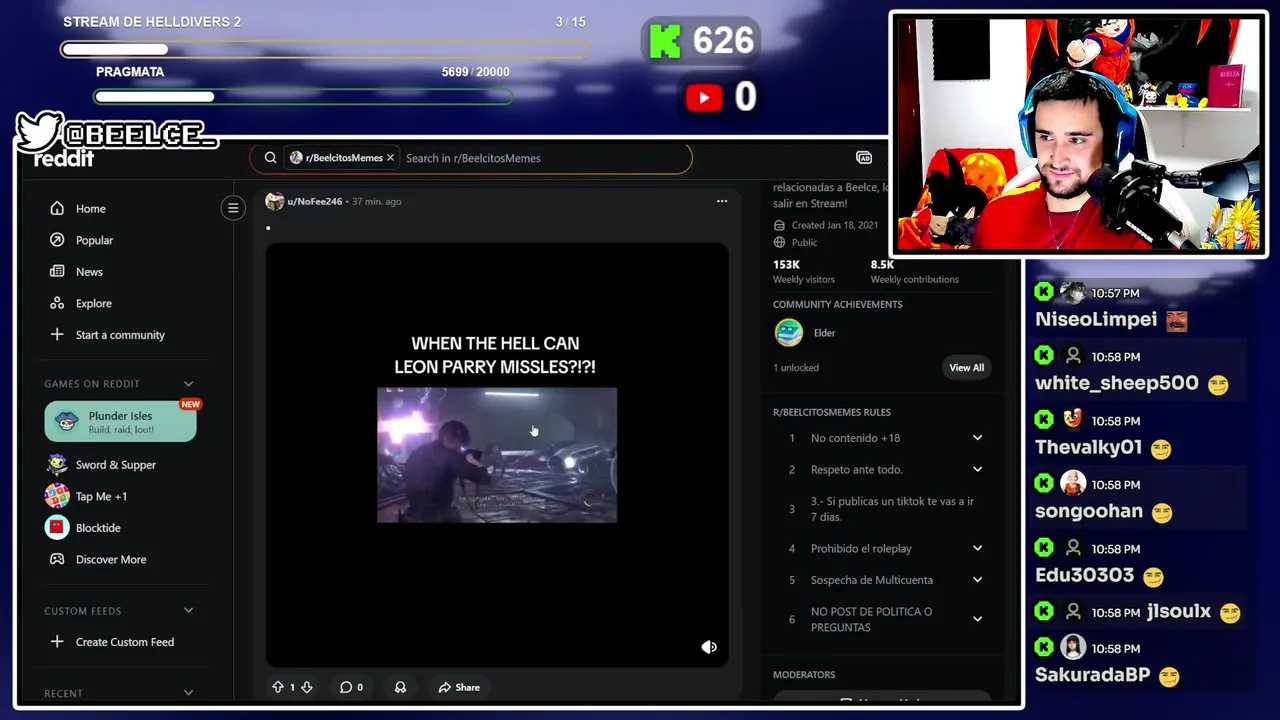
Task: Open u/NoFee246 profile
Action: click(315, 201)
